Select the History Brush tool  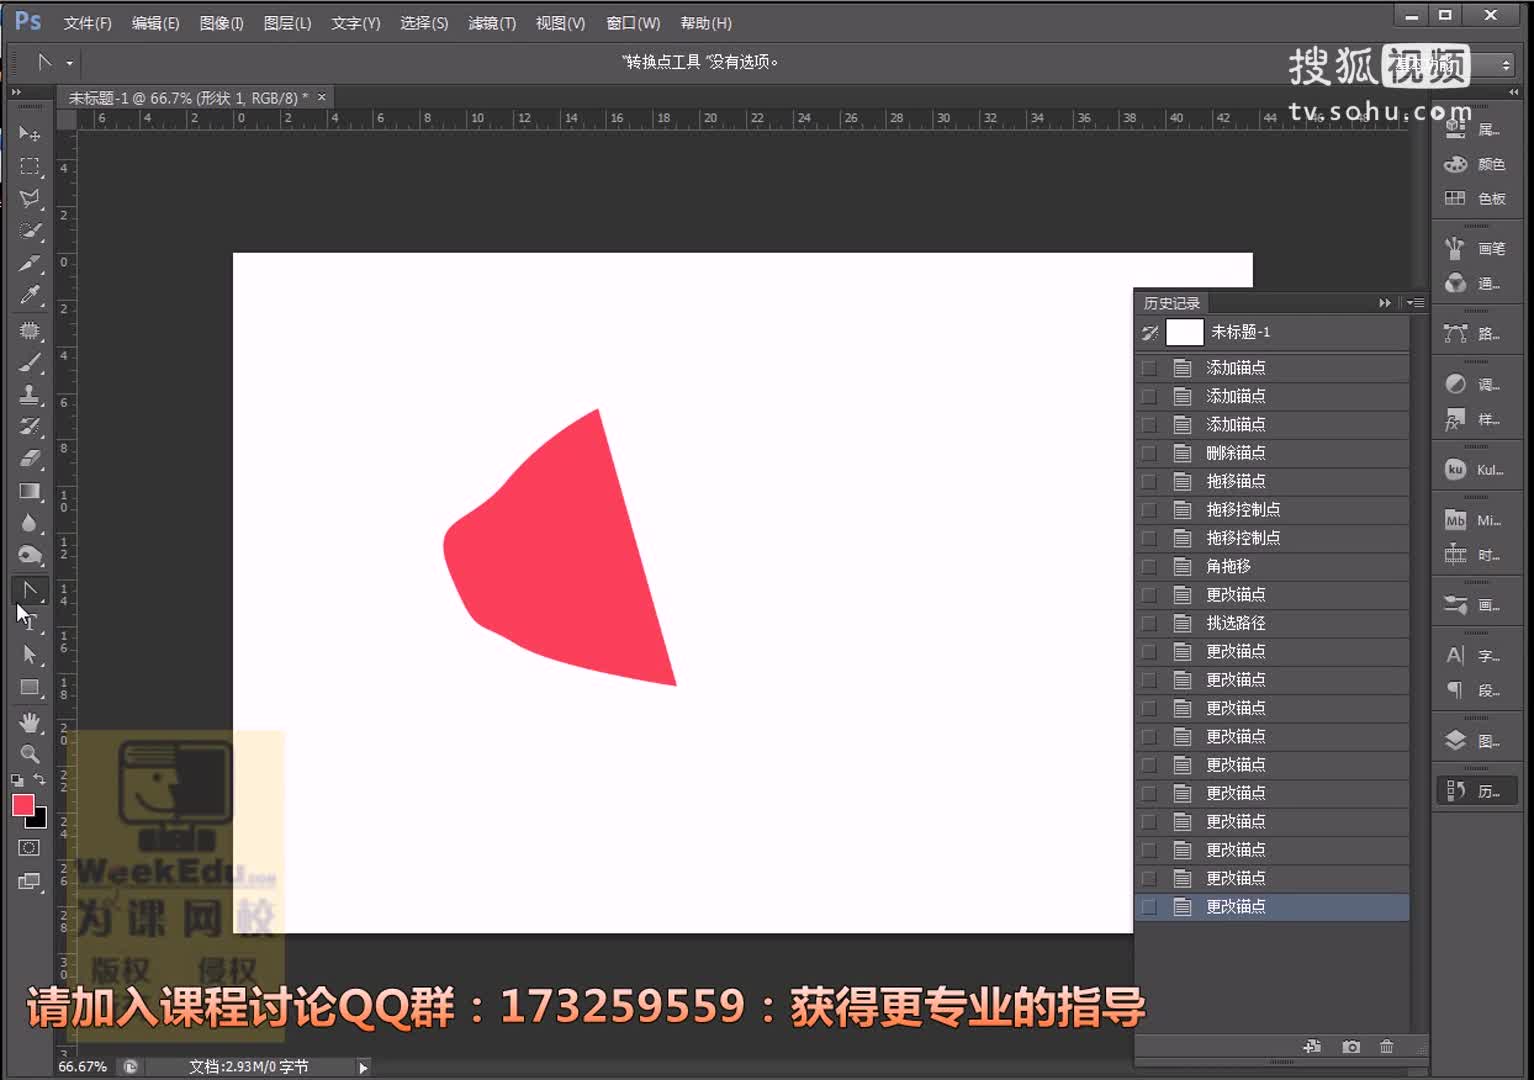click(x=30, y=427)
